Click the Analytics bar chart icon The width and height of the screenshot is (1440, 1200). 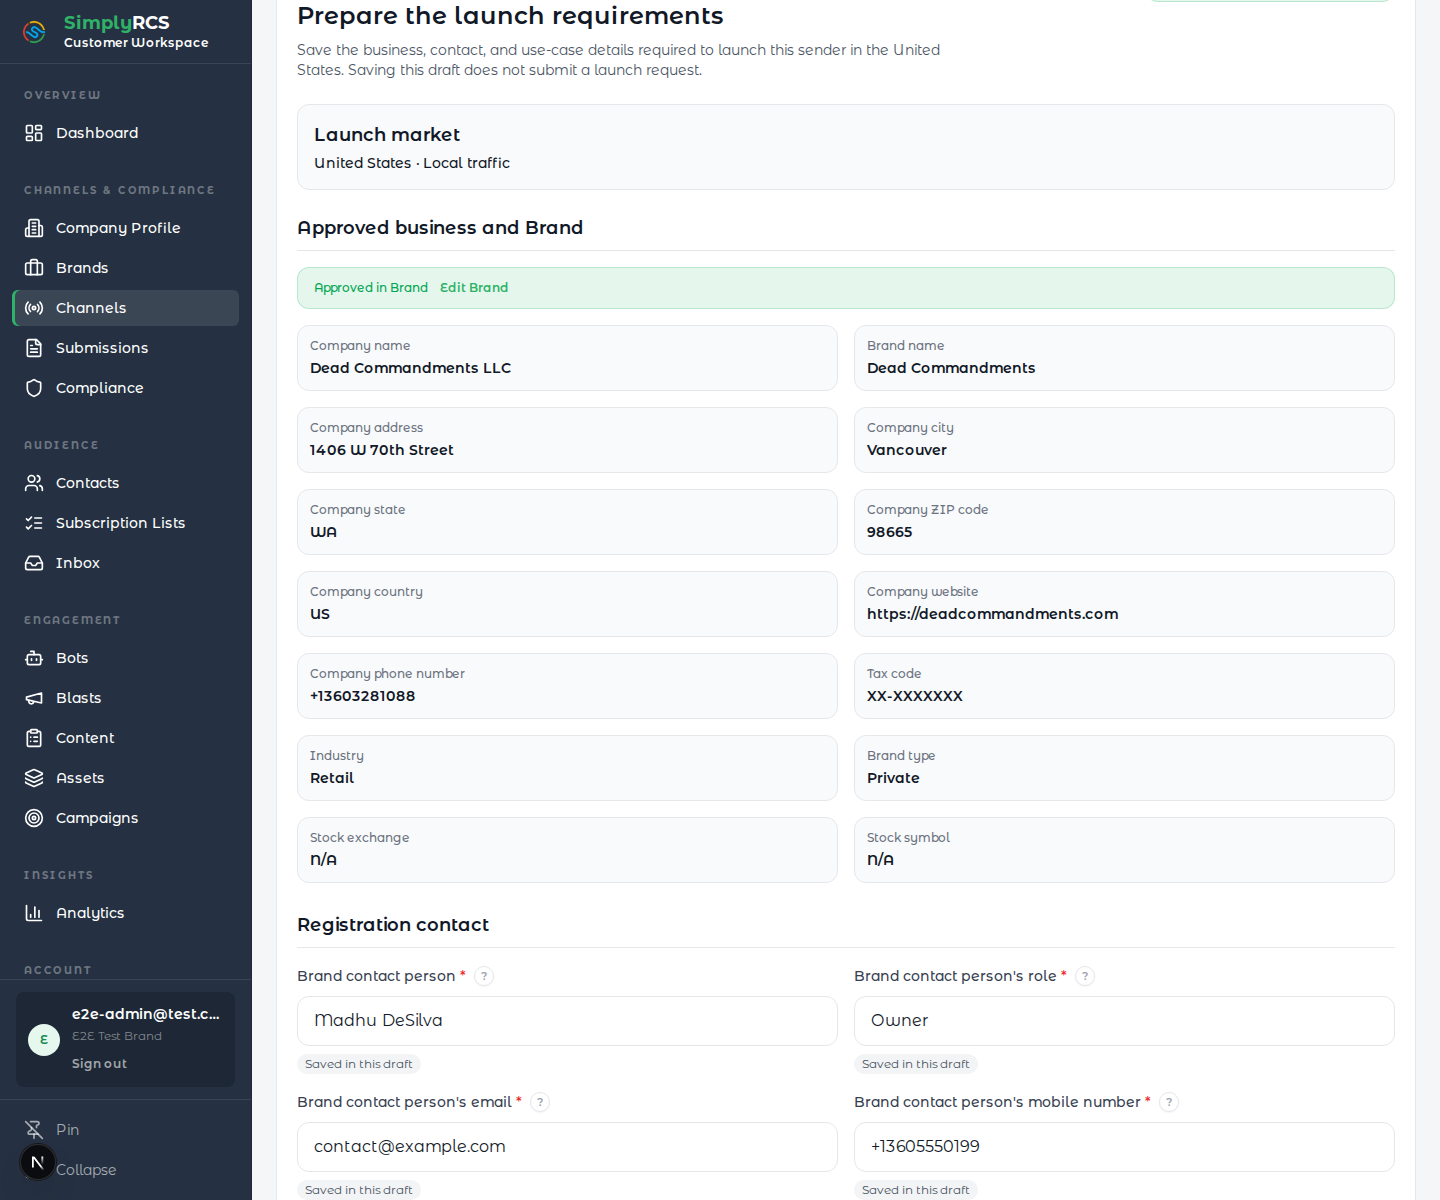[x=34, y=913]
